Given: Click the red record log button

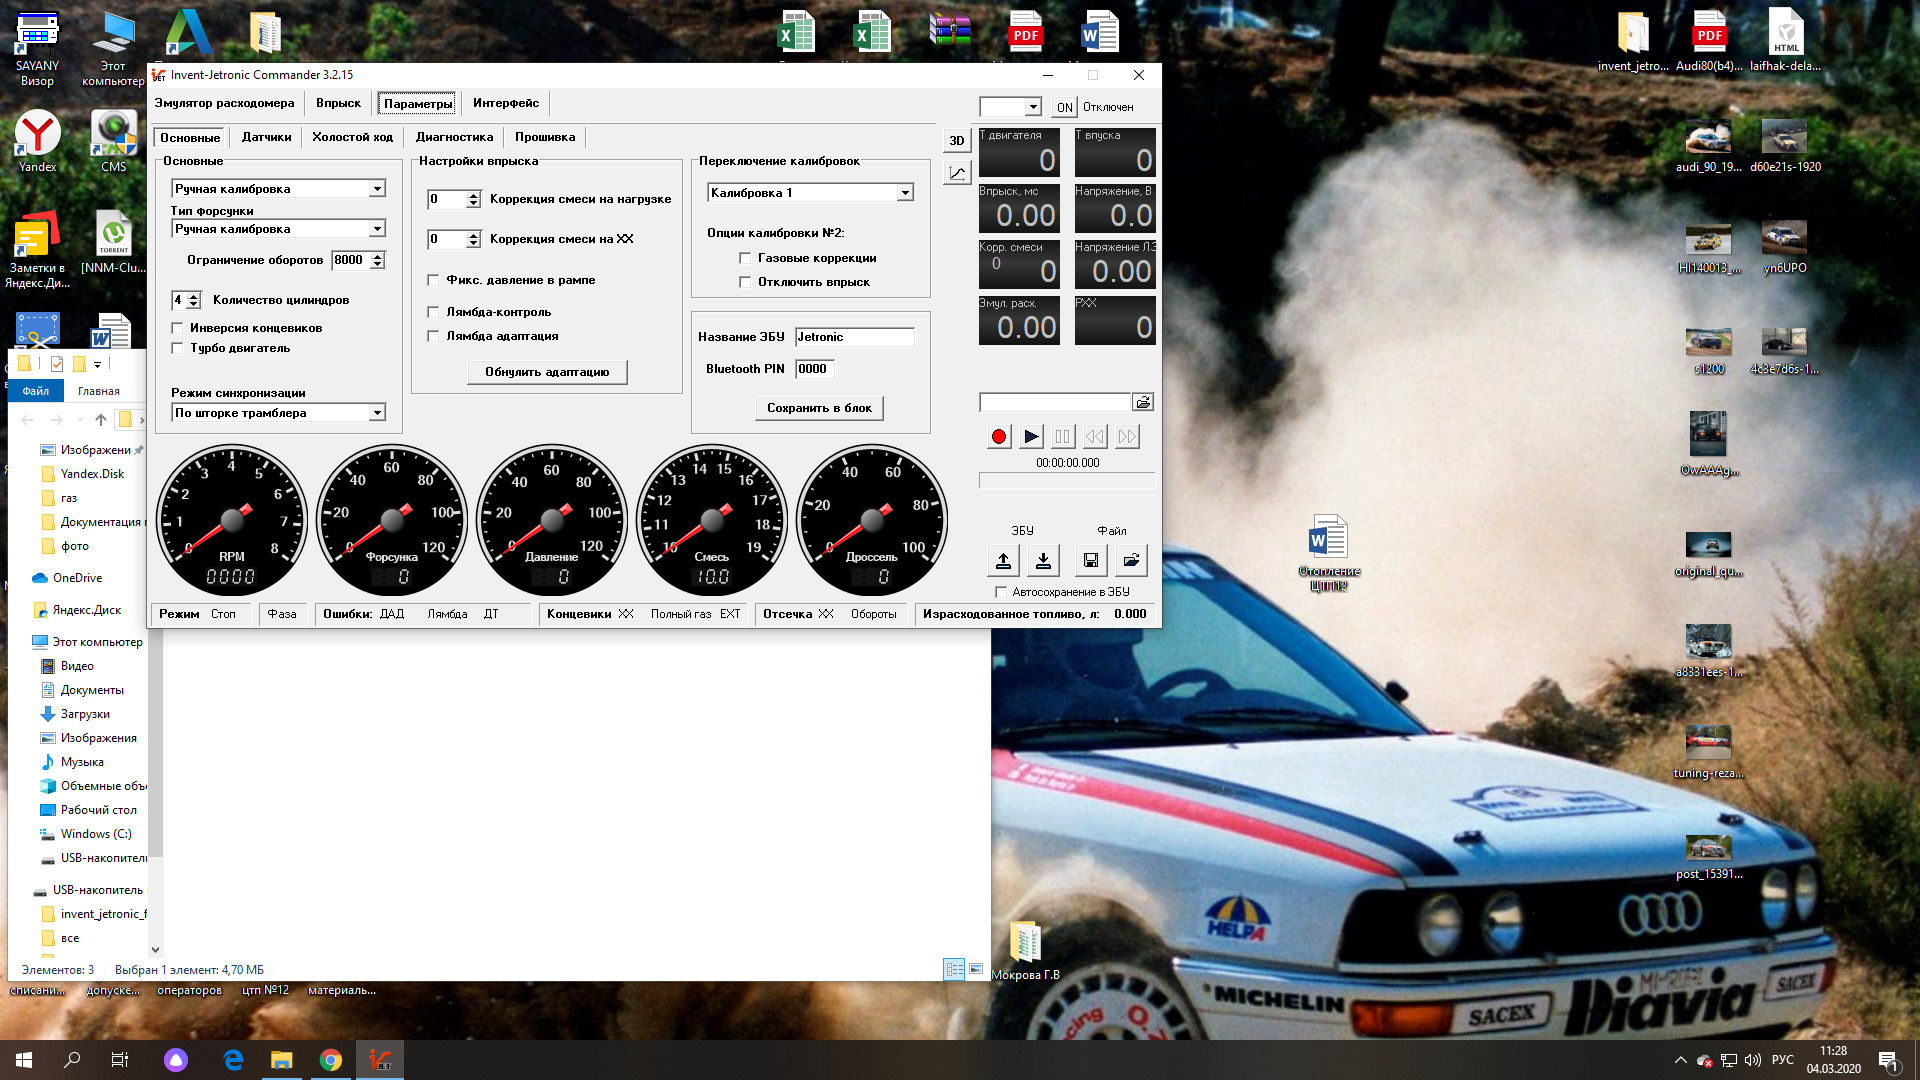Looking at the screenshot, I should (998, 437).
